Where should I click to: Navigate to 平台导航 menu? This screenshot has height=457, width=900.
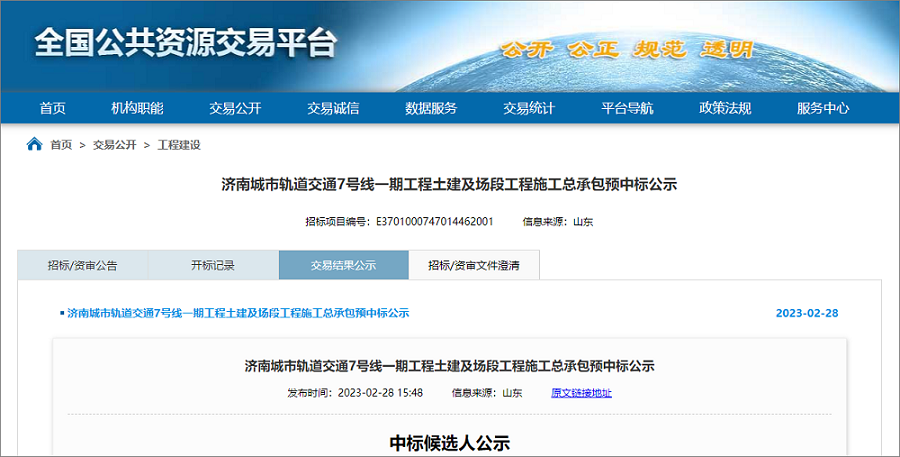627,108
